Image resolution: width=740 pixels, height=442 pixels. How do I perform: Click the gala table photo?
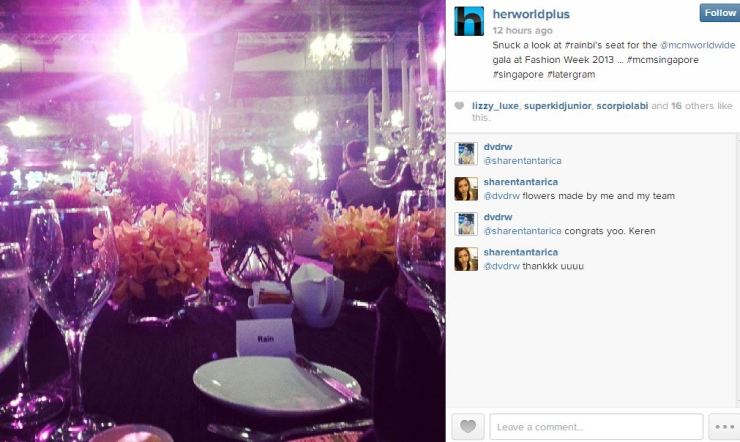[x=222, y=221]
